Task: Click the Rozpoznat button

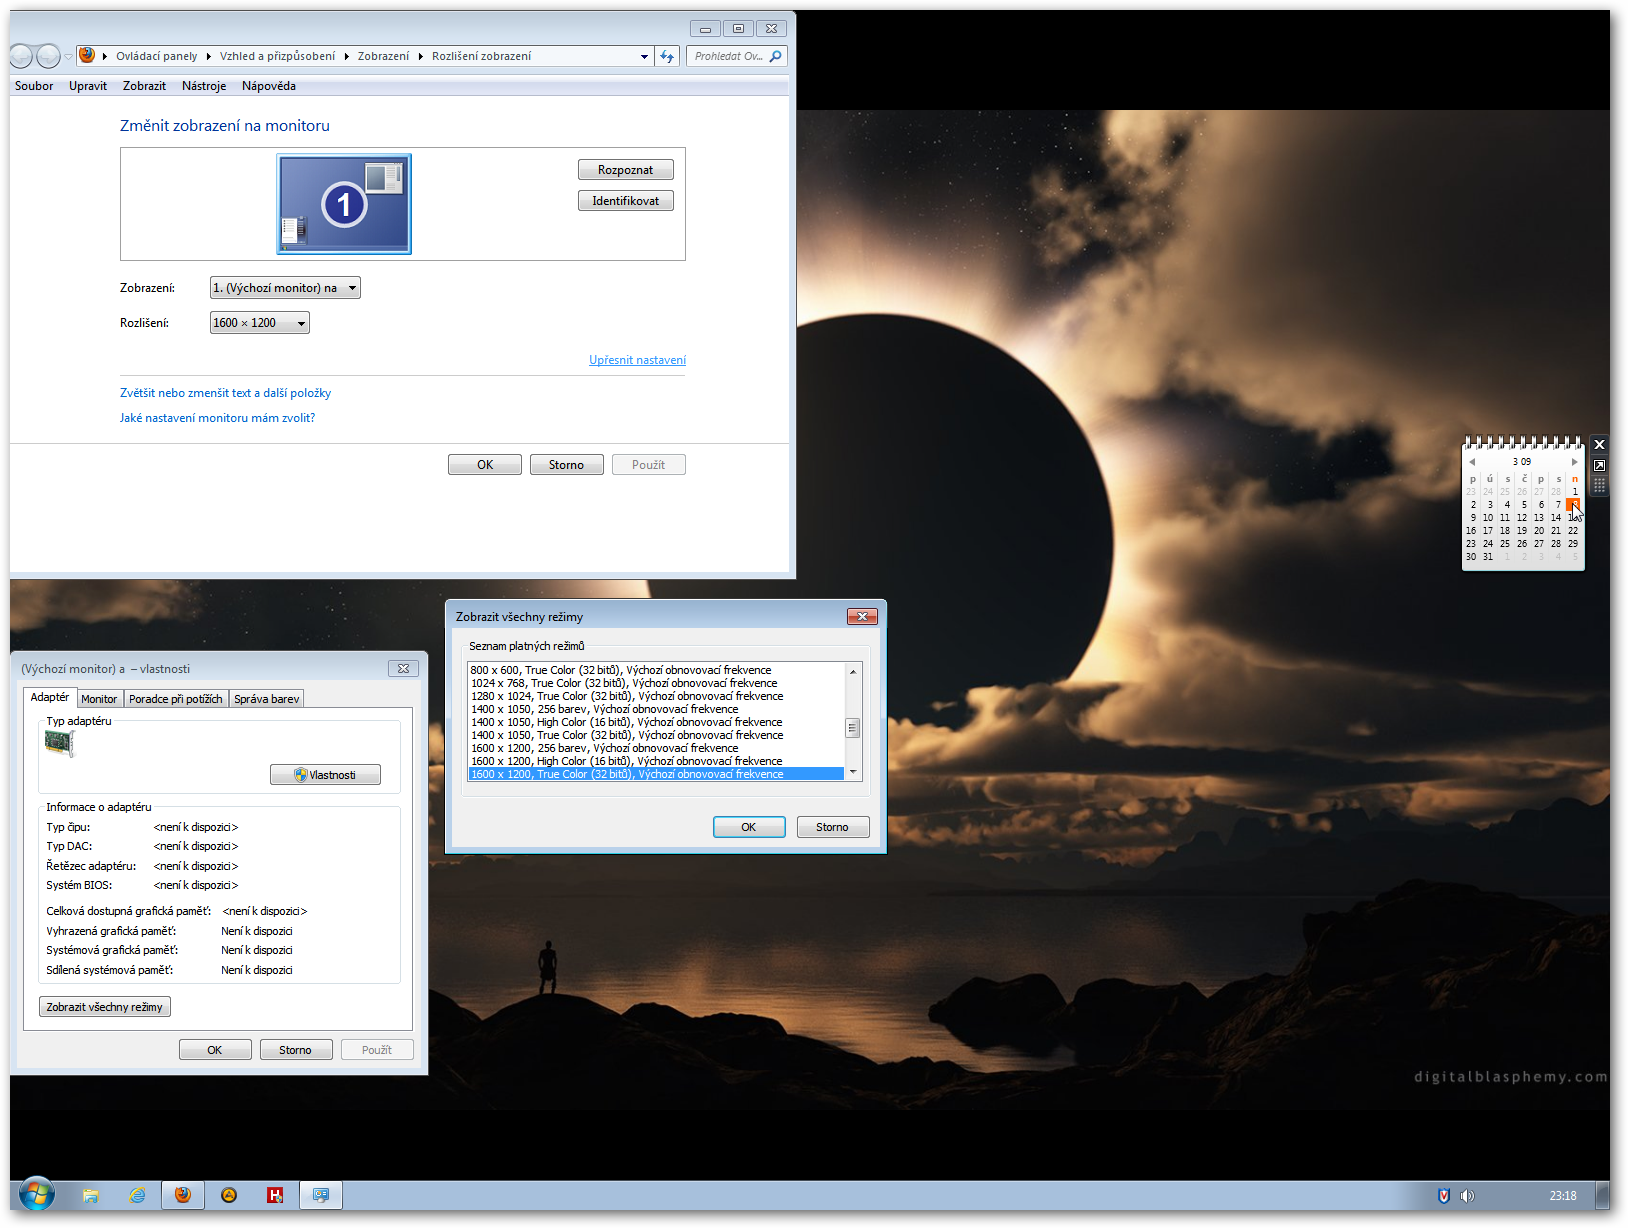Action: coord(626,170)
